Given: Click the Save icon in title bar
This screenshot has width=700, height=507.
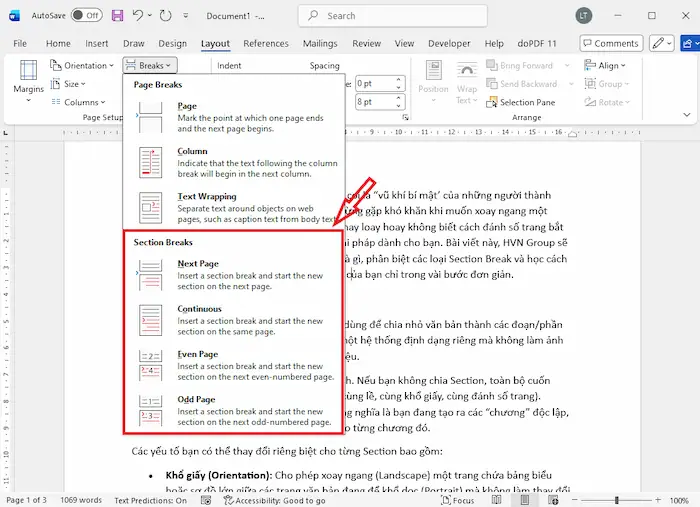Looking at the screenshot, I should pos(118,16).
